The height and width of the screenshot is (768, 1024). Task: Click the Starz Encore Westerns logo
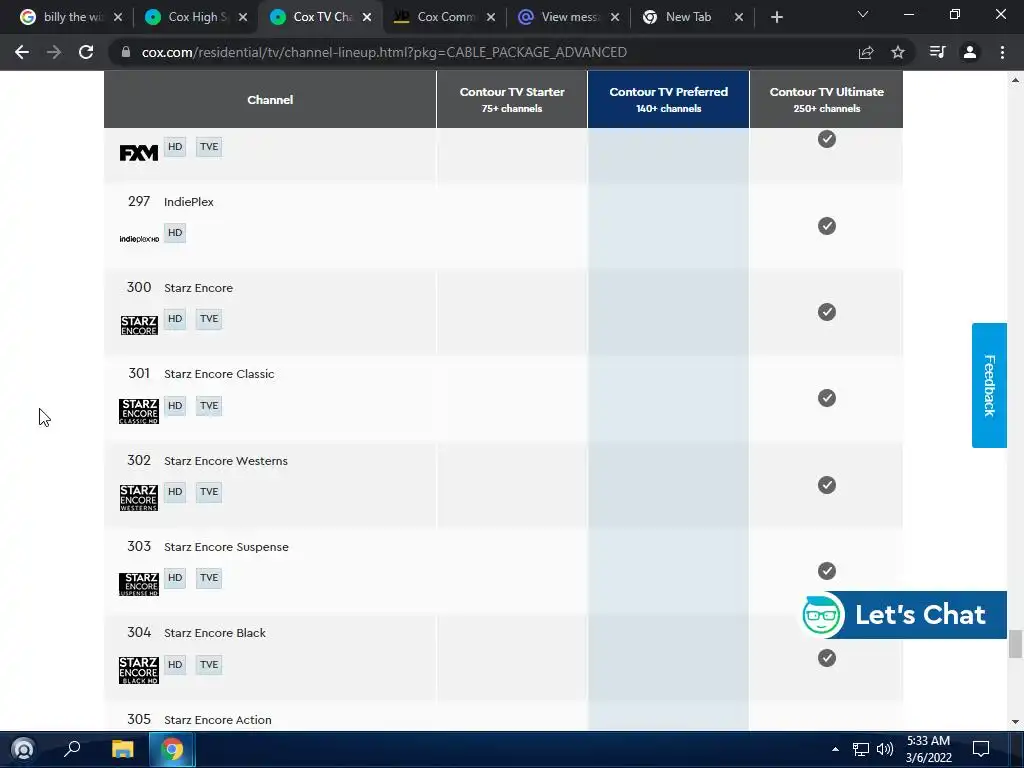[x=138, y=498]
